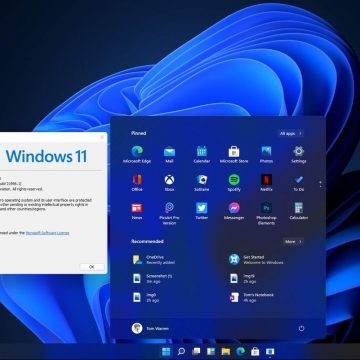Start the Solitaire game
This screenshot has height=360, width=360.
(x=202, y=183)
